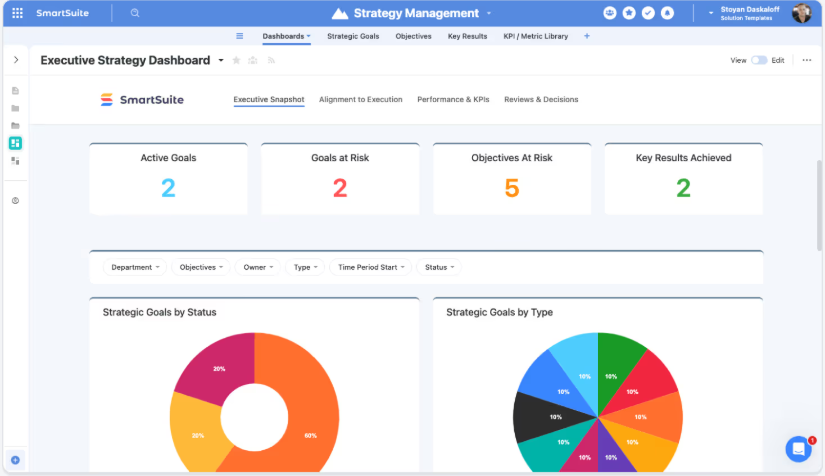Viewport: 825px width, 476px height.
Task: Click the document icon in left sidebar
Action: click(x=15, y=90)
